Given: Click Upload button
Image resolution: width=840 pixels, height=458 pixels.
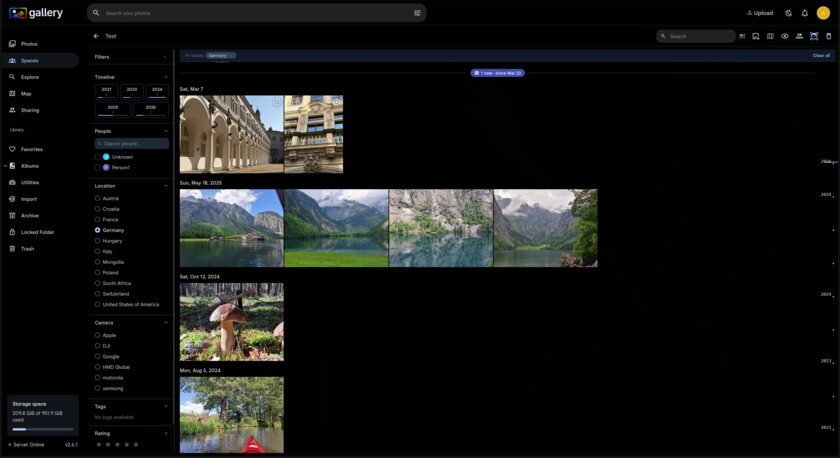Looking at the screenshot, I should coord(760,13).
